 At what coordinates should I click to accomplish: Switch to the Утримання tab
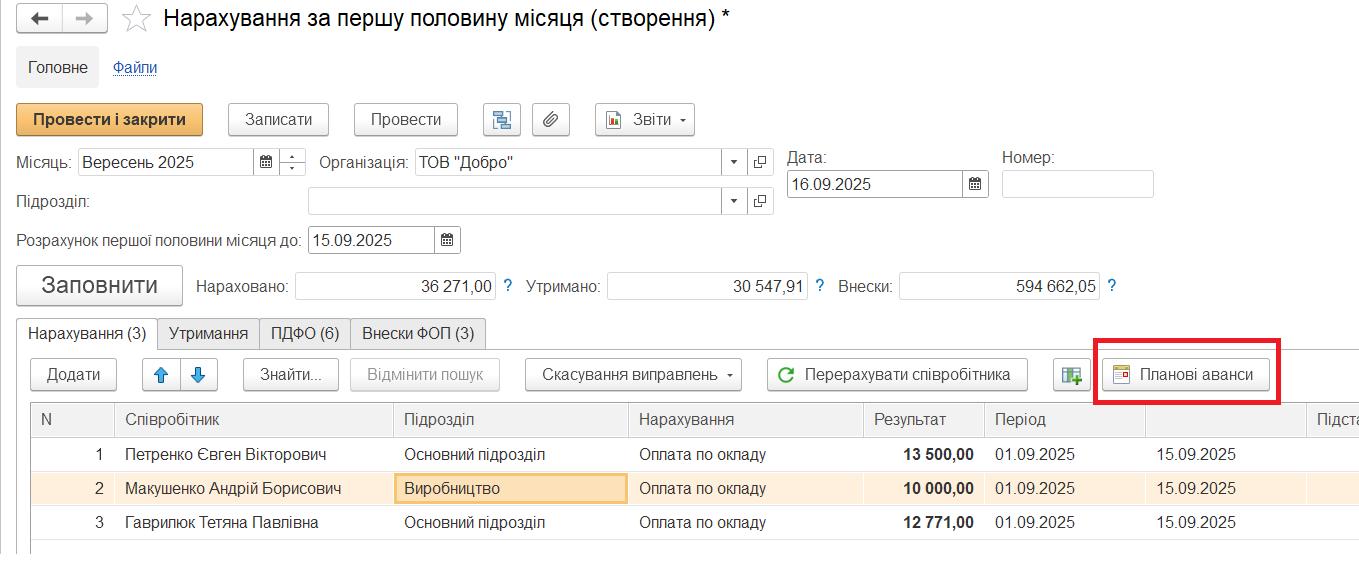click(x=208, y=333)
